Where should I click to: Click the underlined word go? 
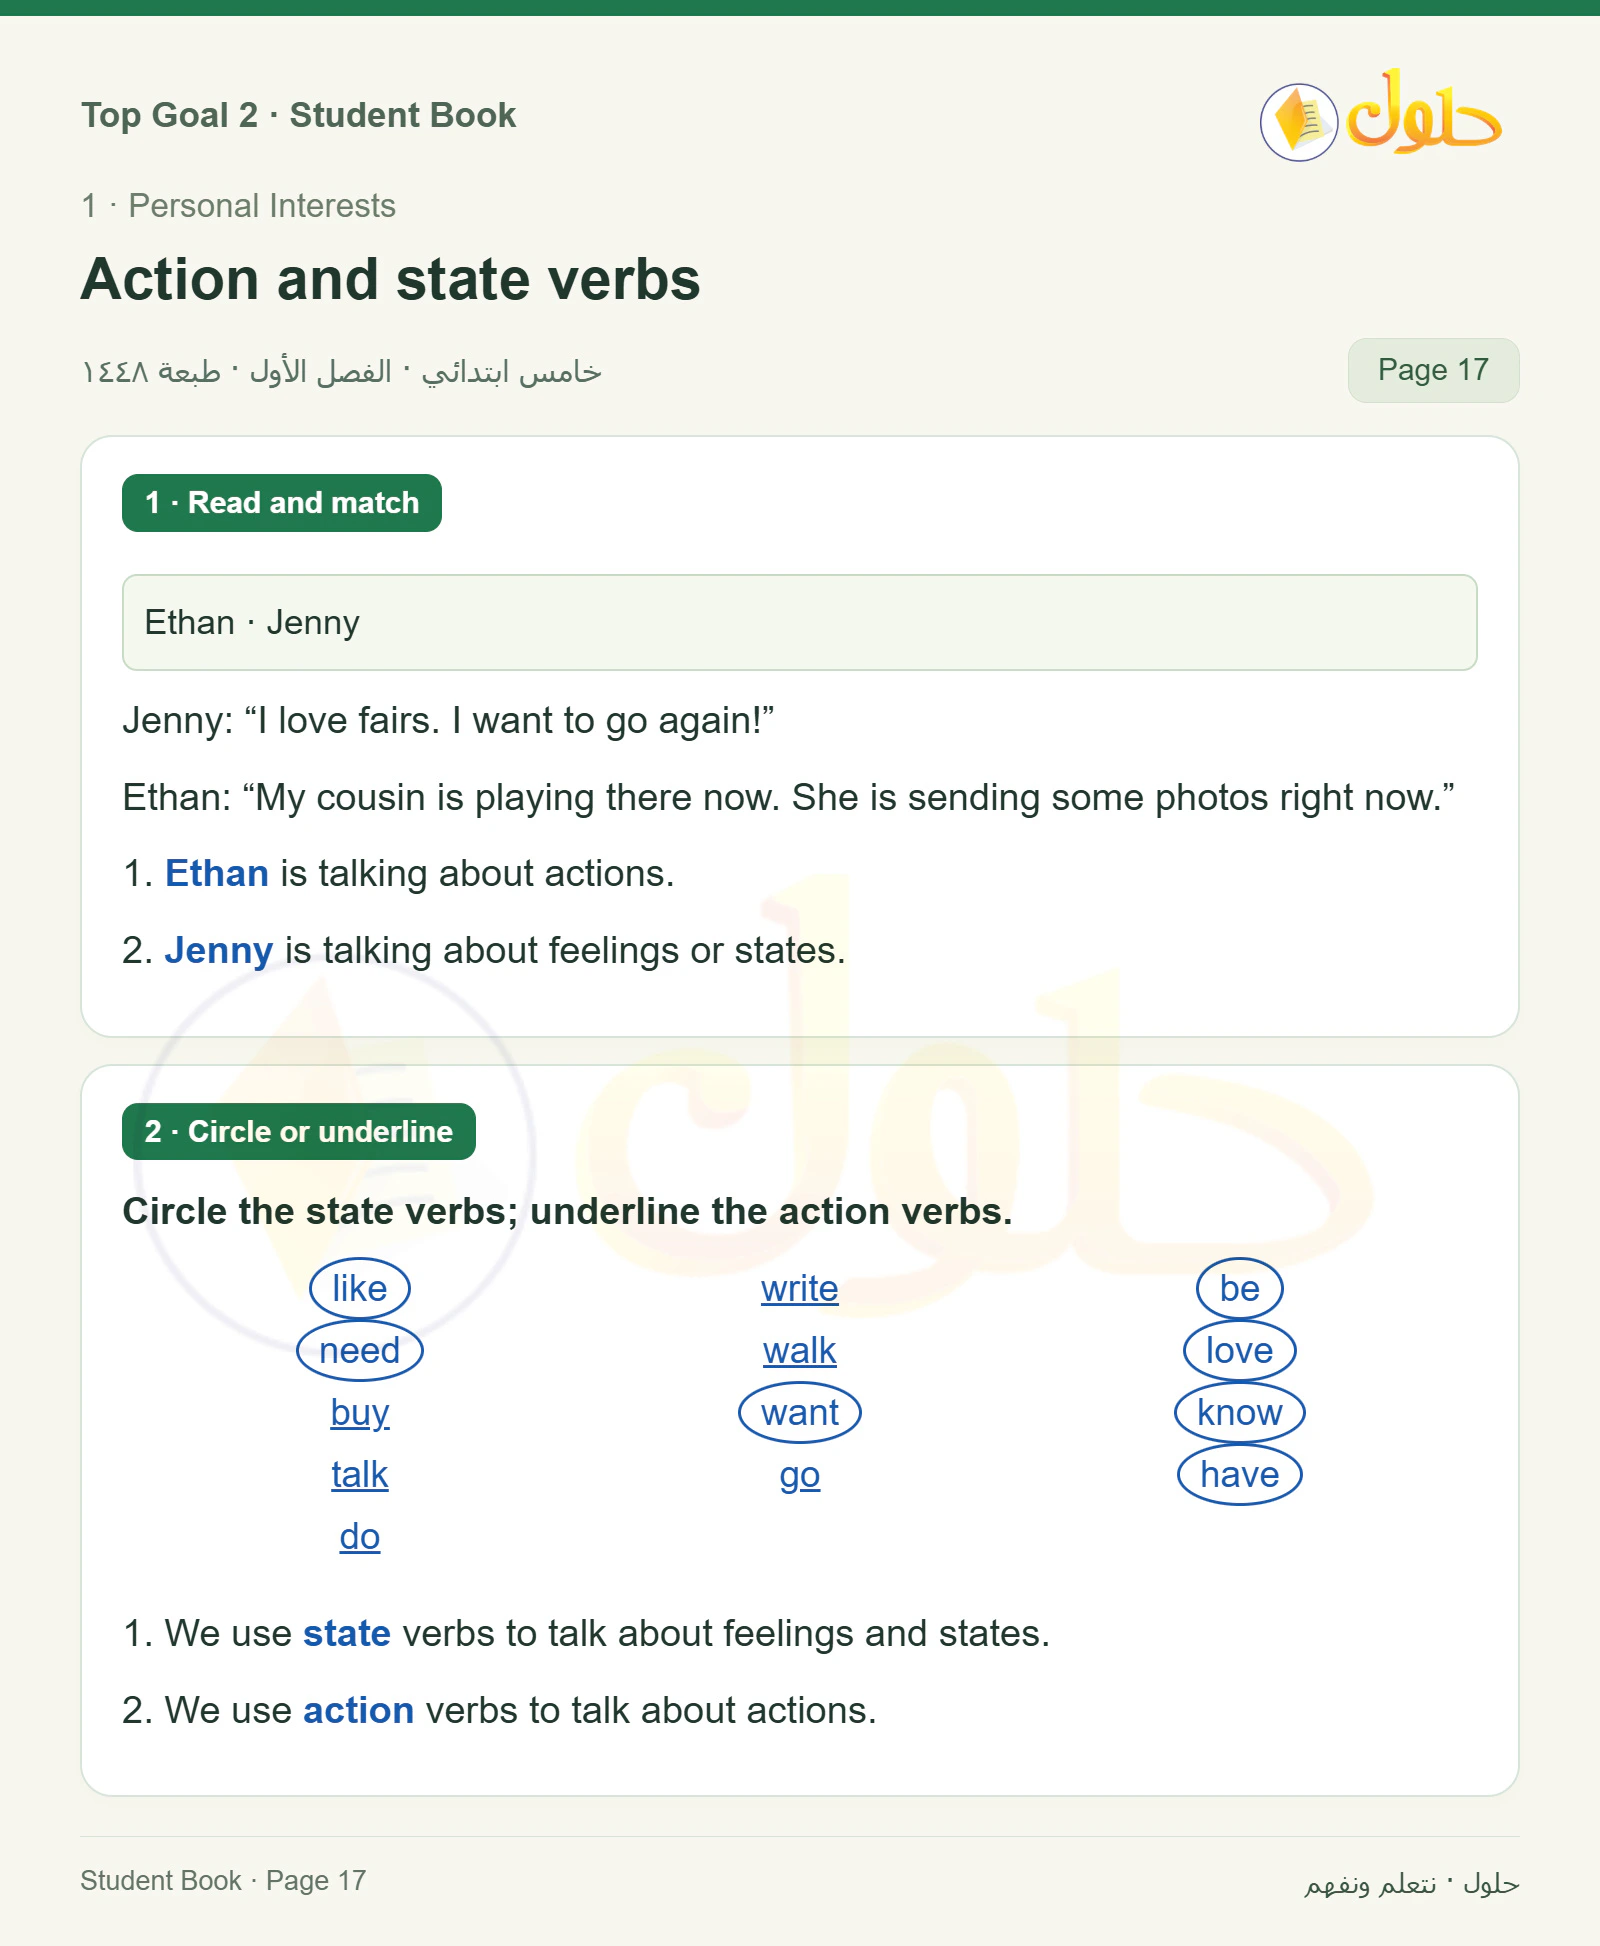click(800, 1474)
